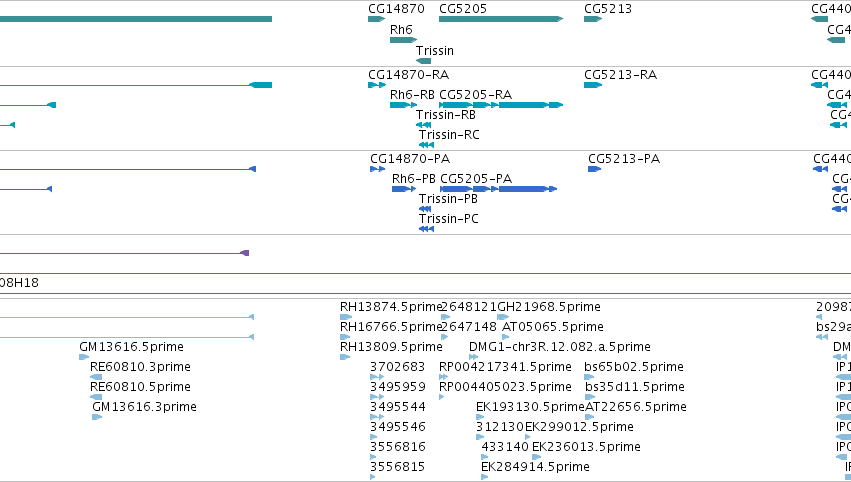Click the RH13874.5prime EST label

pos(391,307)
